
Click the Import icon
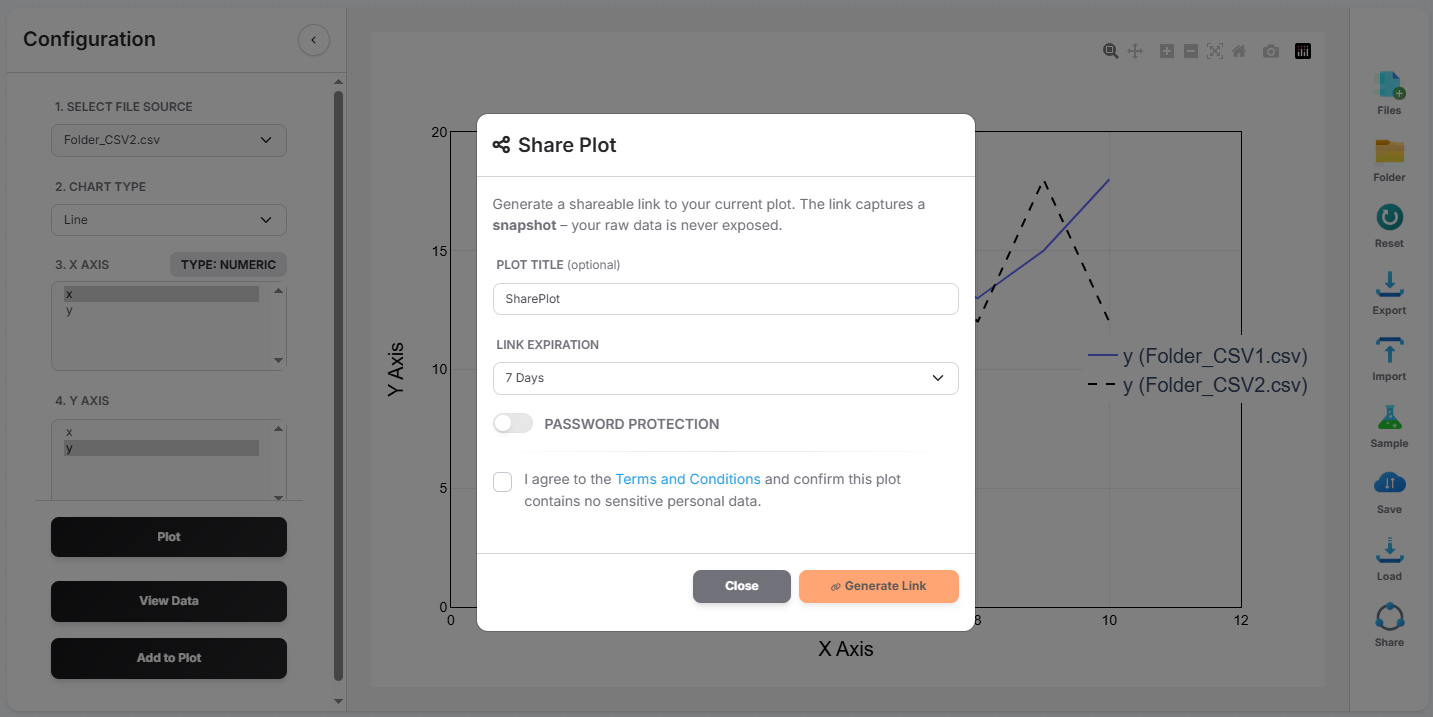1389,351
